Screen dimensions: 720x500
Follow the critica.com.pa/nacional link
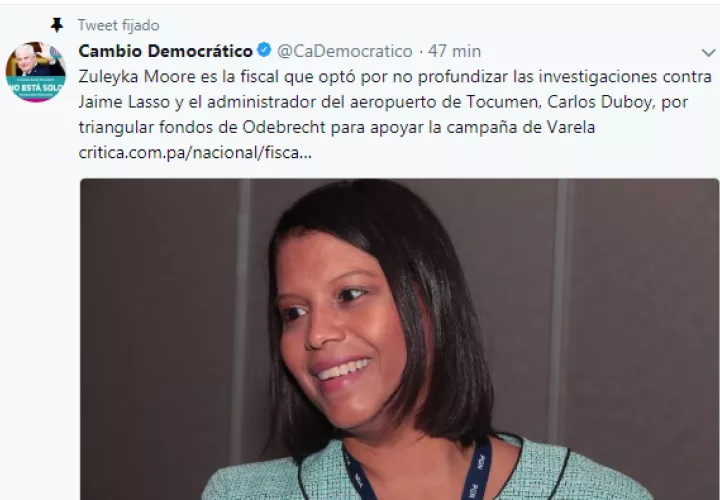pos(195,152)
